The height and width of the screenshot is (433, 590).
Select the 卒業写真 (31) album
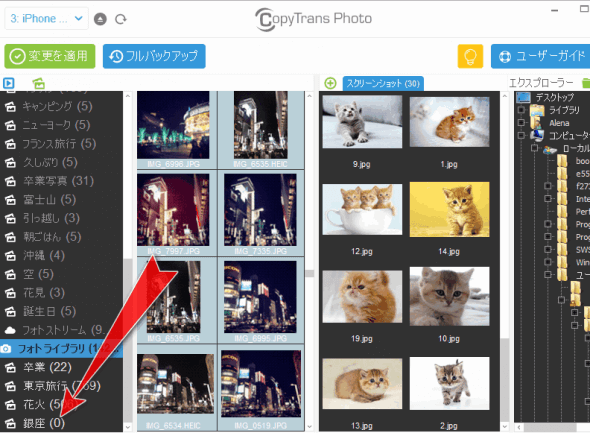coord(61,181)
